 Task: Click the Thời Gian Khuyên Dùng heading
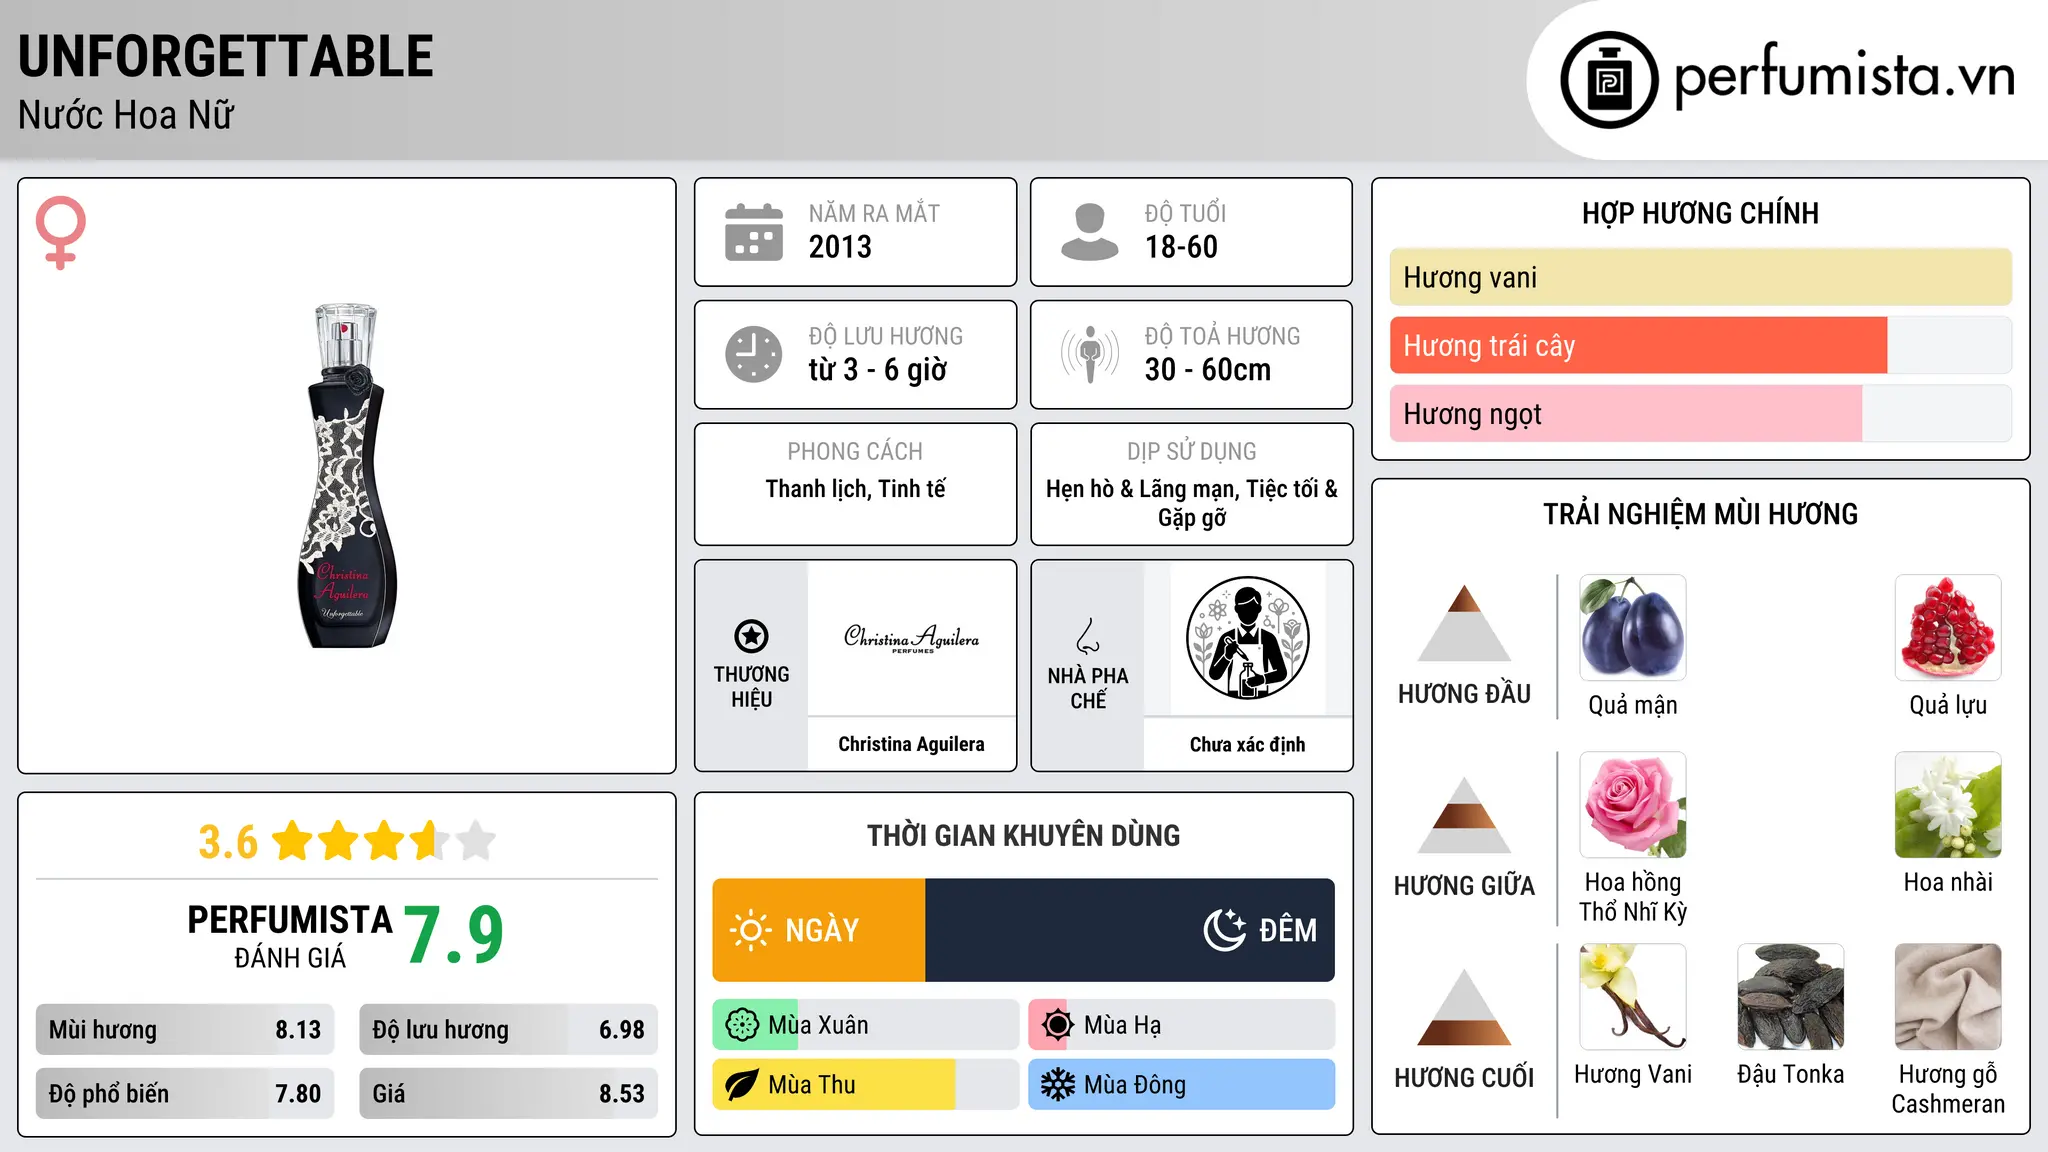pos(1024,835)
